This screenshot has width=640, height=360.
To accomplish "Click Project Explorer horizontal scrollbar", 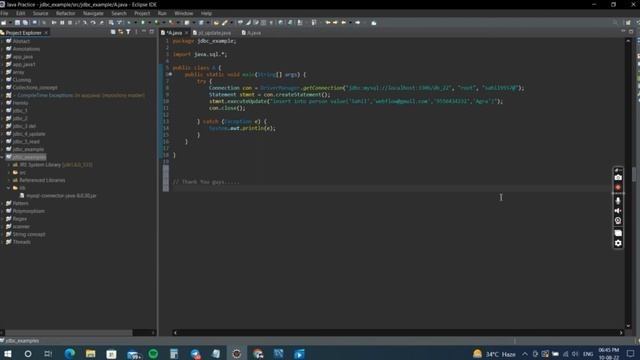I will point(69,333).
